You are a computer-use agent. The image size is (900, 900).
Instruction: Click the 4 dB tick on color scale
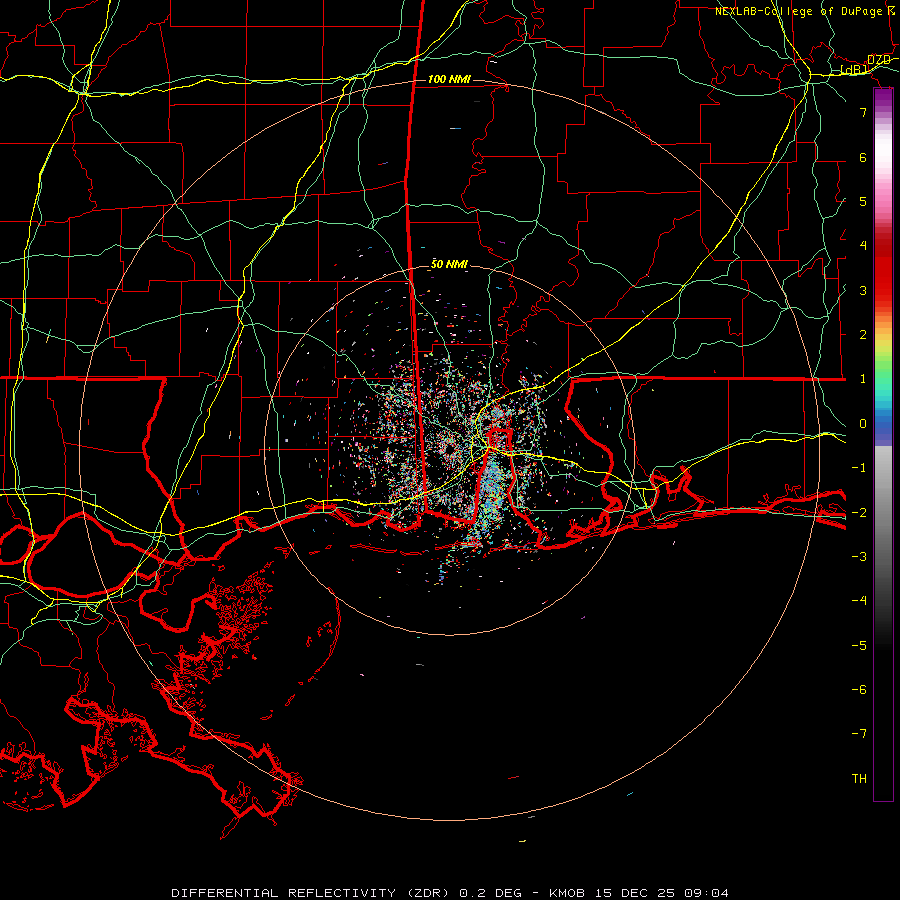pos(863,246)
